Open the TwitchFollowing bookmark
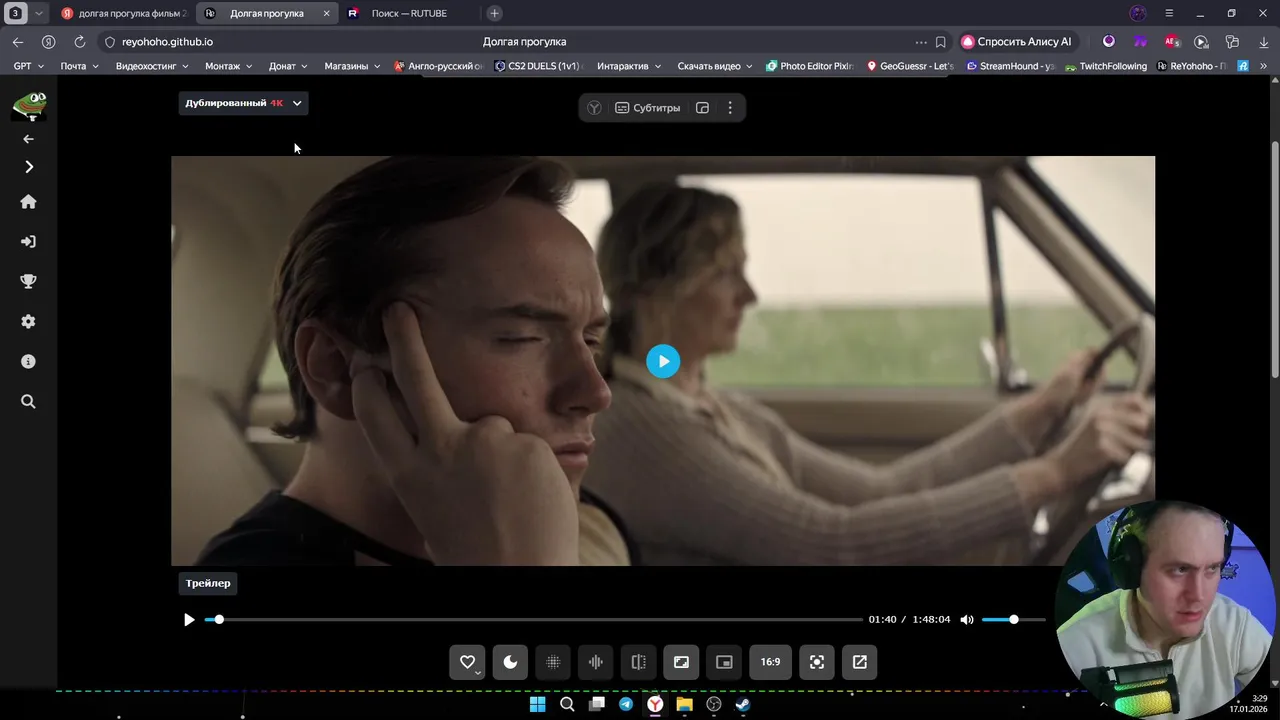This screenshot has height=720, width=1280. (1106, 66)
